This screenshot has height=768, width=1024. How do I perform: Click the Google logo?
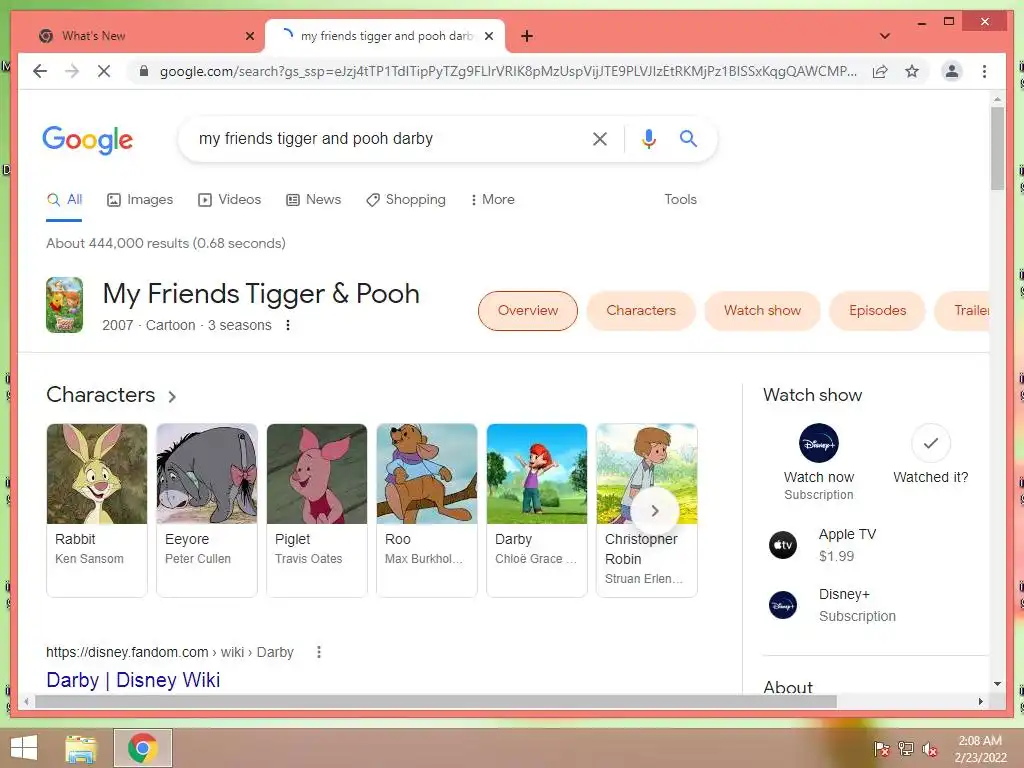(x=88, y=140)
